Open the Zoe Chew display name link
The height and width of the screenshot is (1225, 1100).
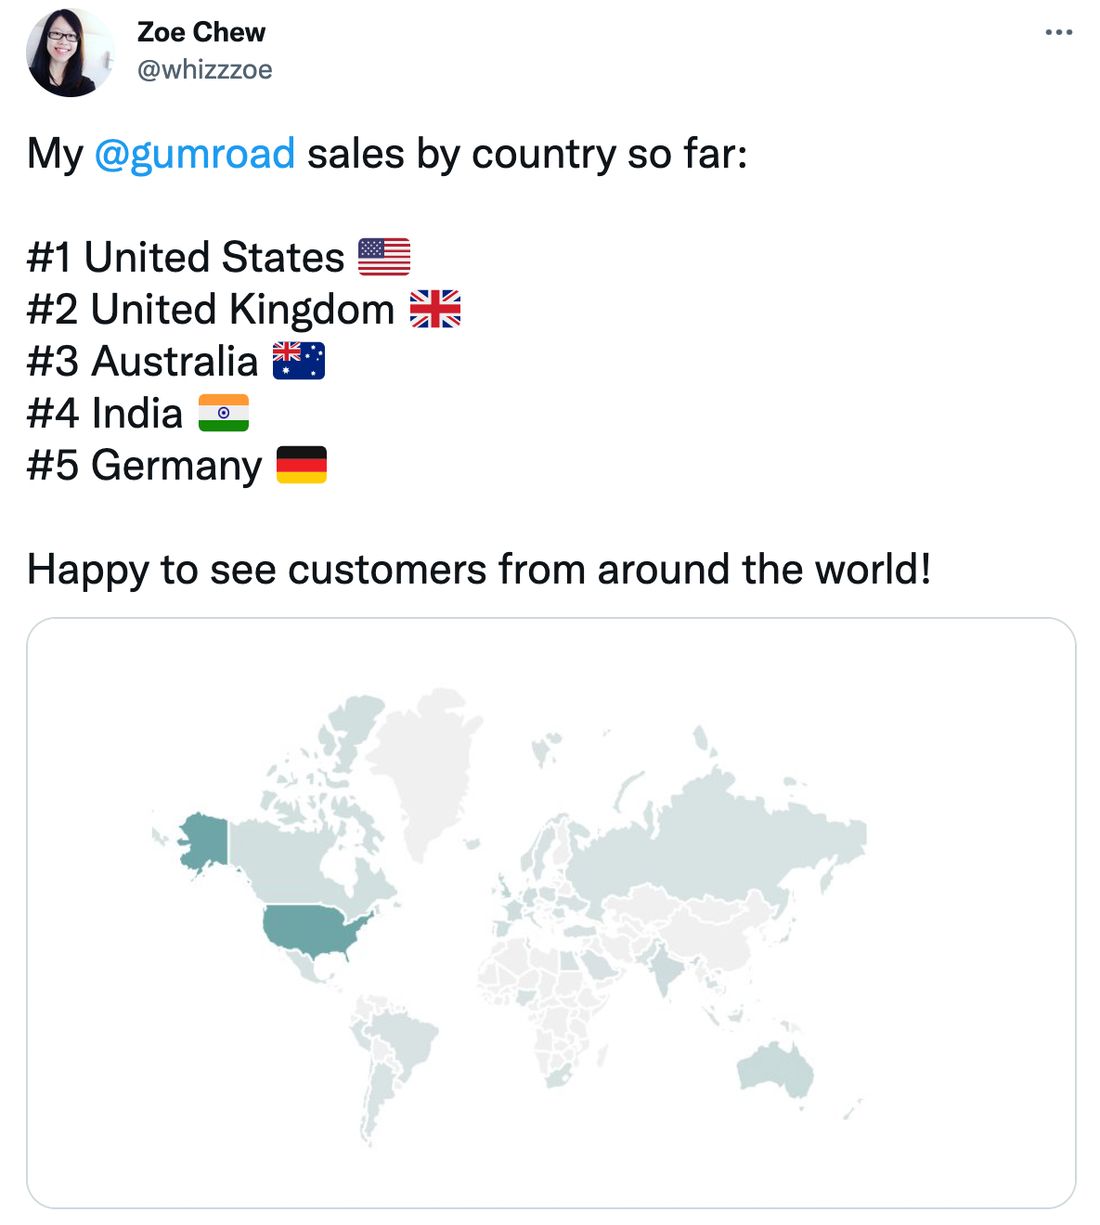(x=201, y=32)
